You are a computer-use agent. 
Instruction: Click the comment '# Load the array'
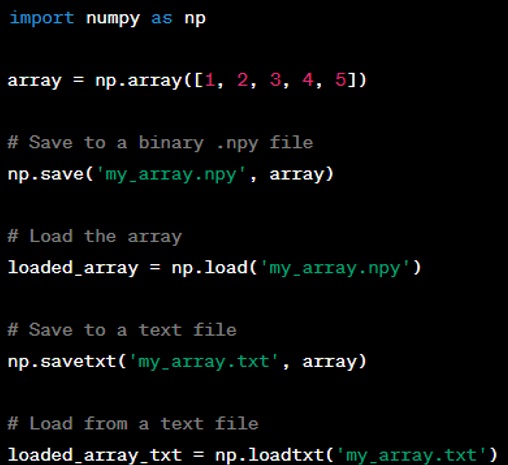point(95,237)
